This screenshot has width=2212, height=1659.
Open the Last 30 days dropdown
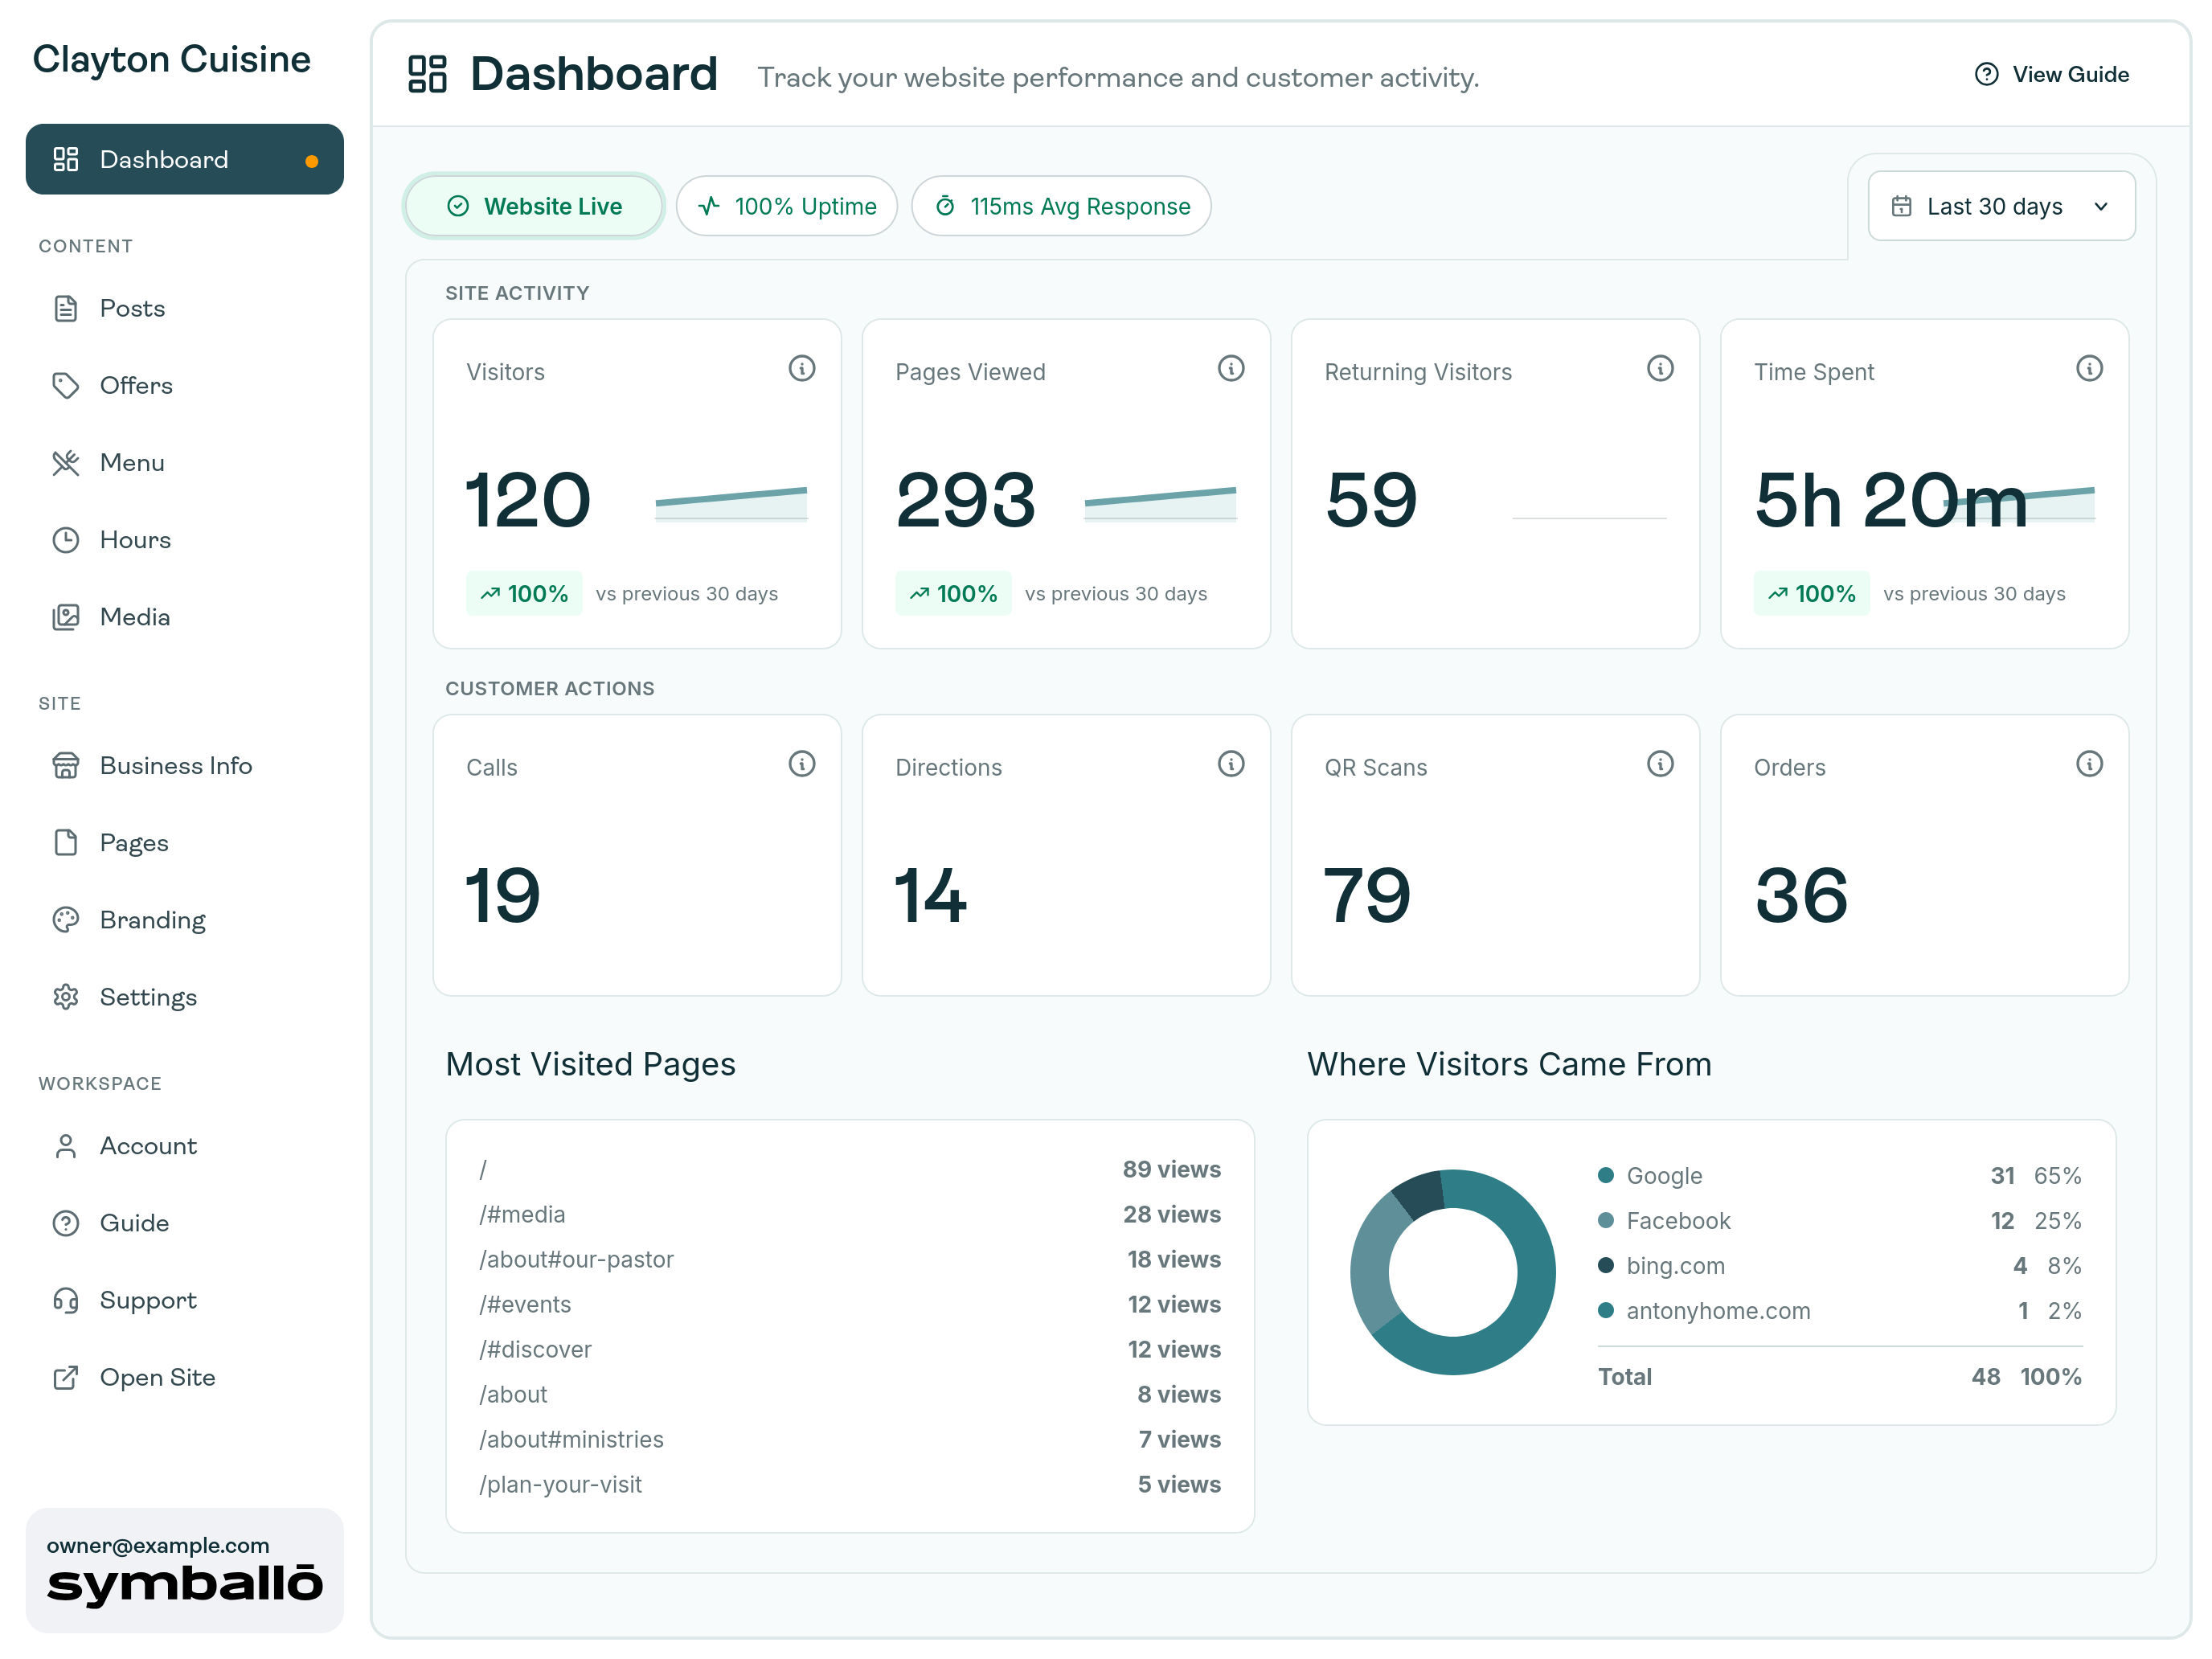(x=2001, y=206)
